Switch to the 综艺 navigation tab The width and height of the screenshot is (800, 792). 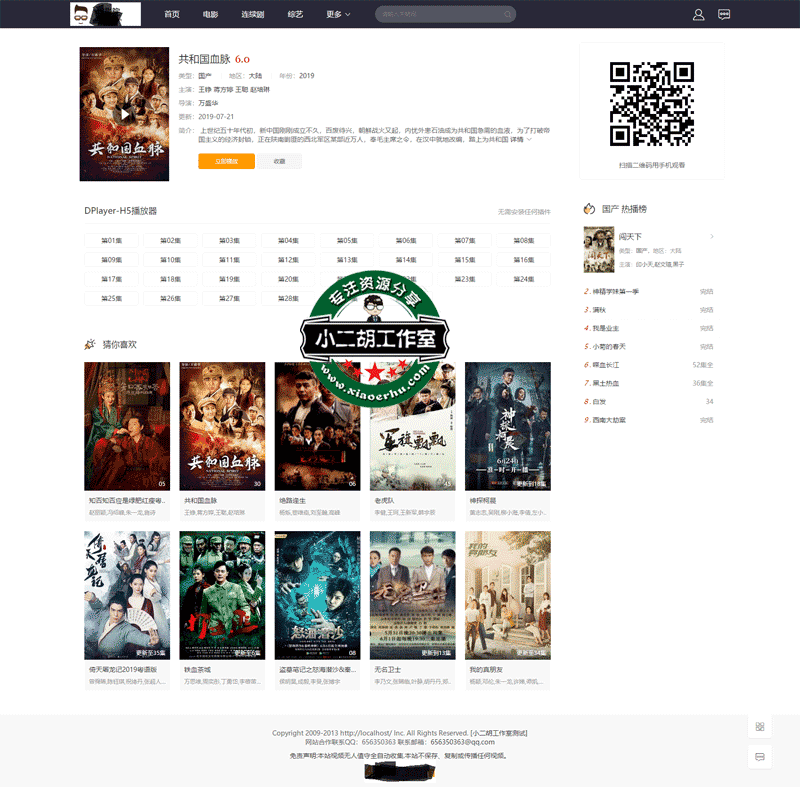click(295, 15)
